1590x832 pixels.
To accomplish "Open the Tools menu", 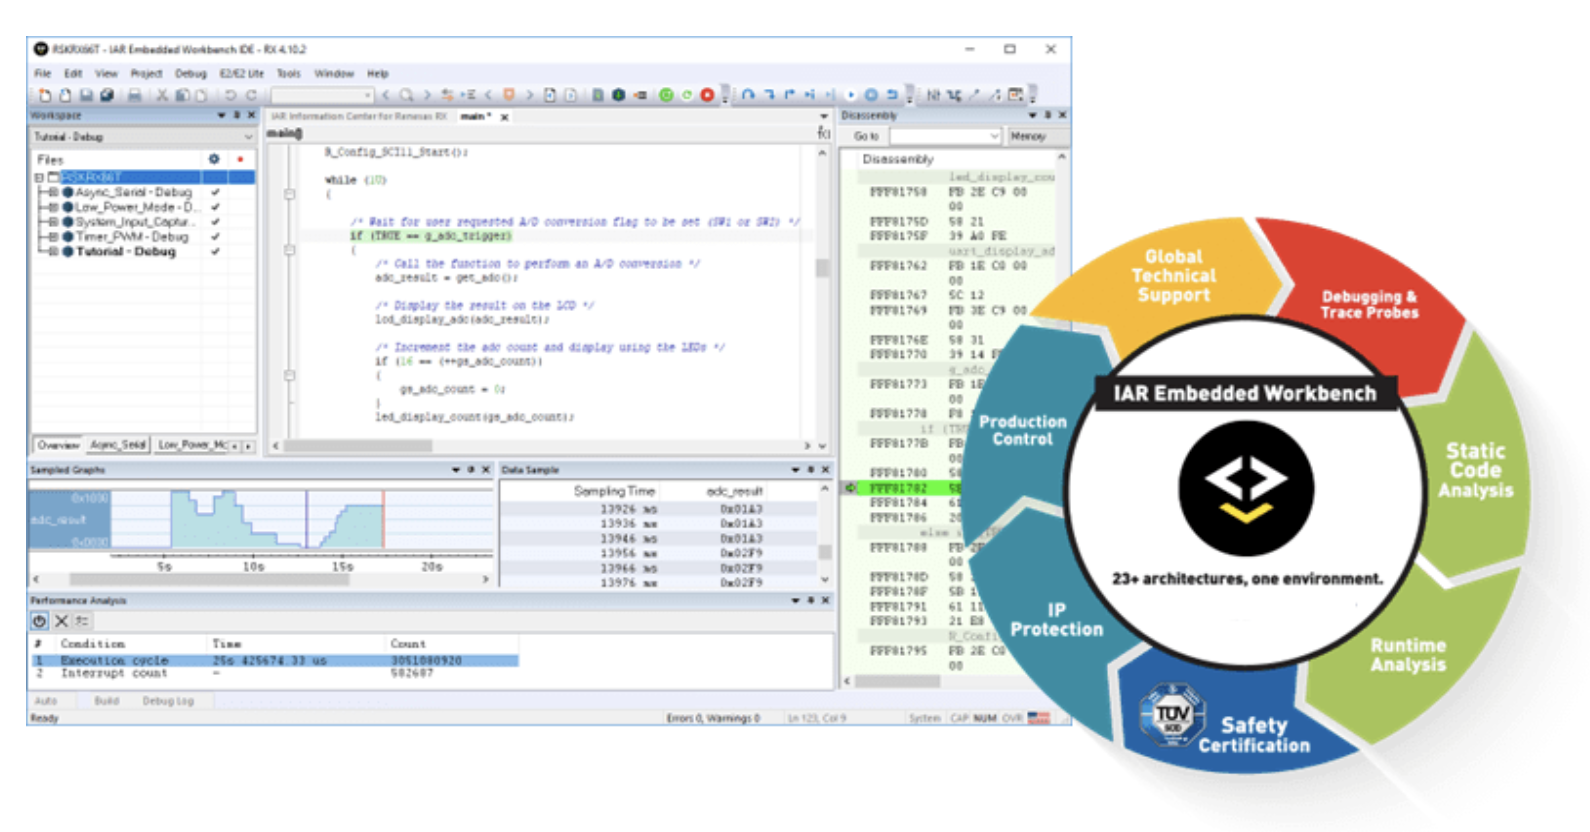I will [x=289, y=73].
